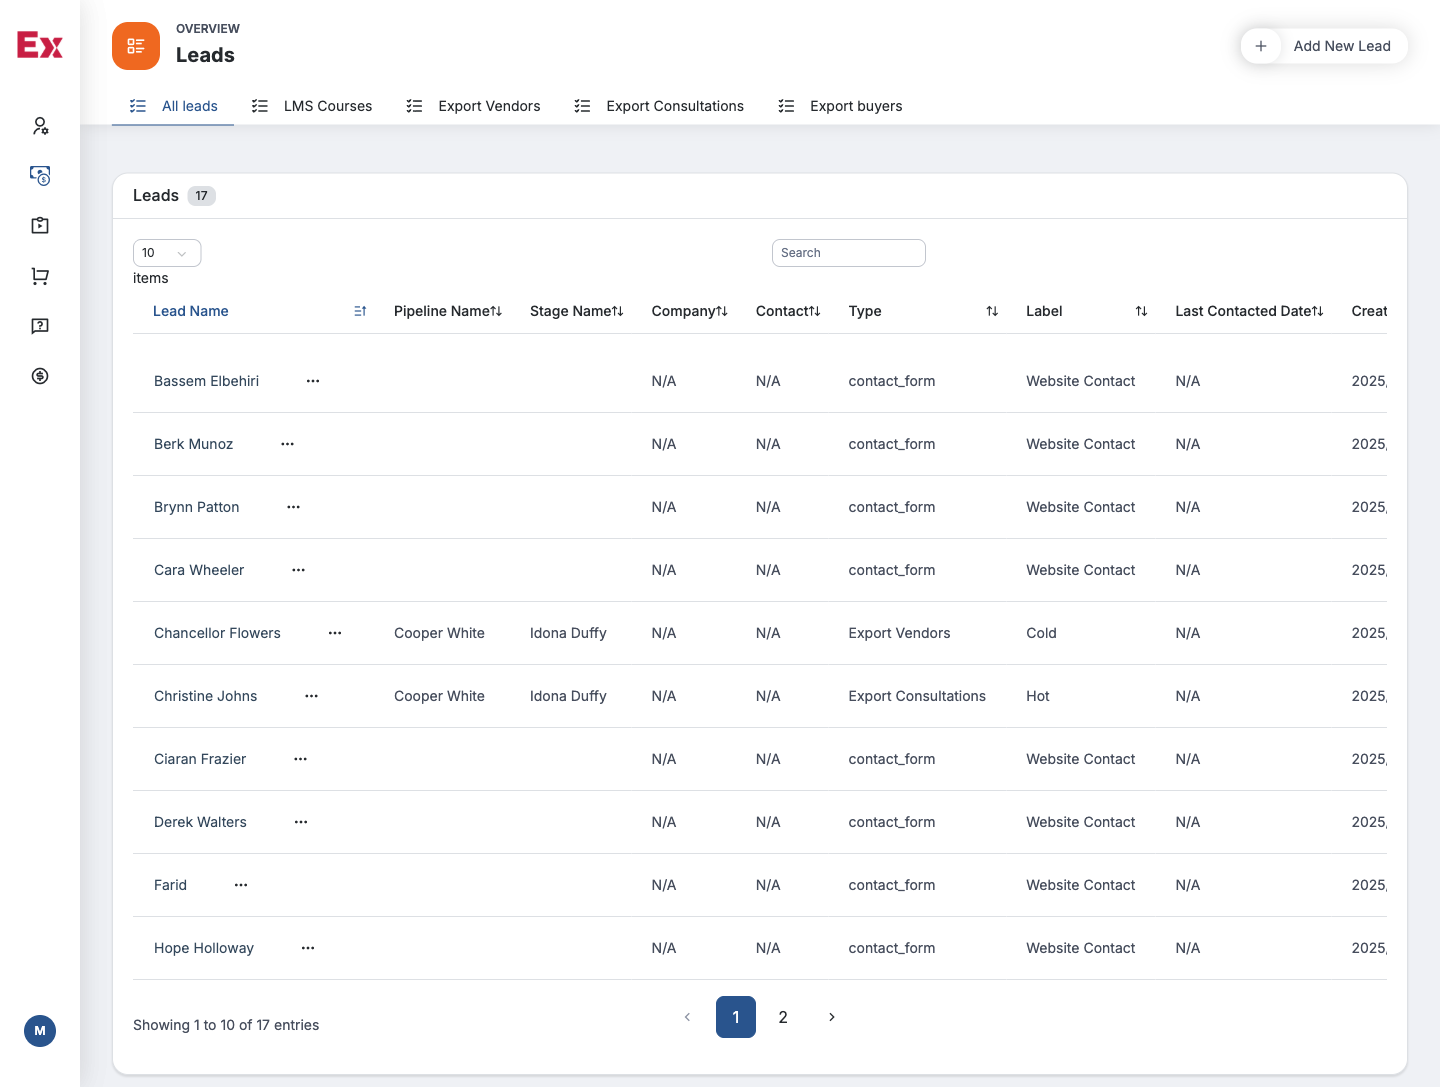Screen dimensions: 1440x1087
Task: Open the M user avatar
Action: pyautogui.click(x=40, y=1031)
